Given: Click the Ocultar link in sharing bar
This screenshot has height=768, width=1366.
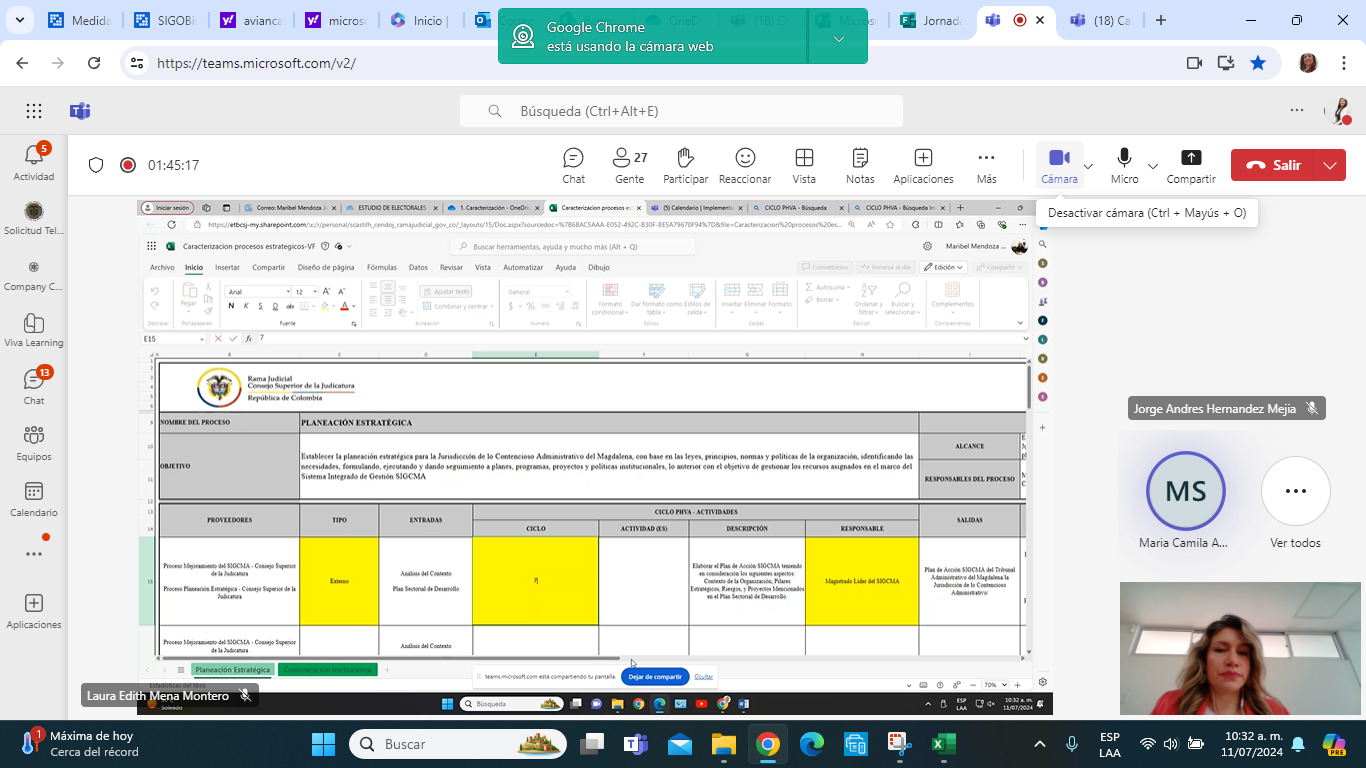Looking at the screenshot, I should pyautogui.click(x=704, y=677).
